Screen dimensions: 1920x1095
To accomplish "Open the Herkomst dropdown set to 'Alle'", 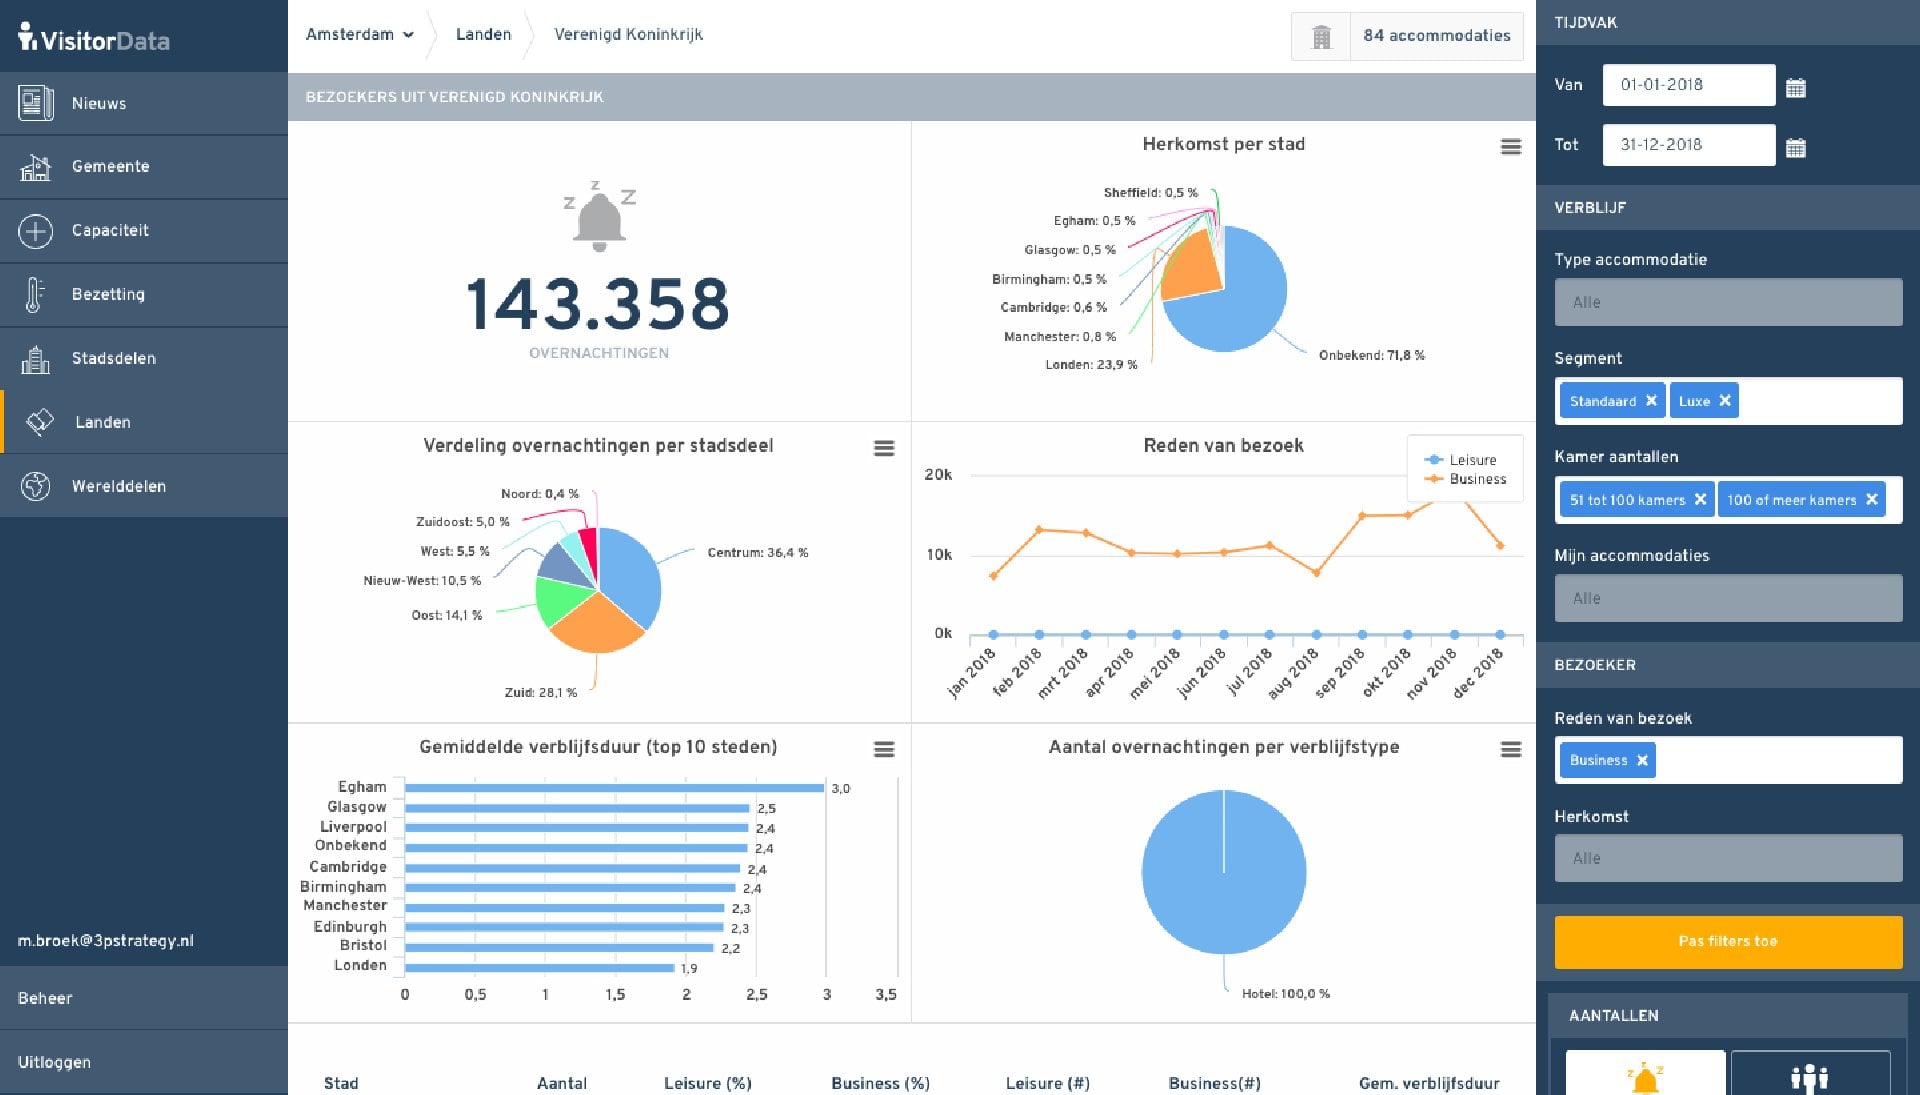I will tap(1729, 858).
